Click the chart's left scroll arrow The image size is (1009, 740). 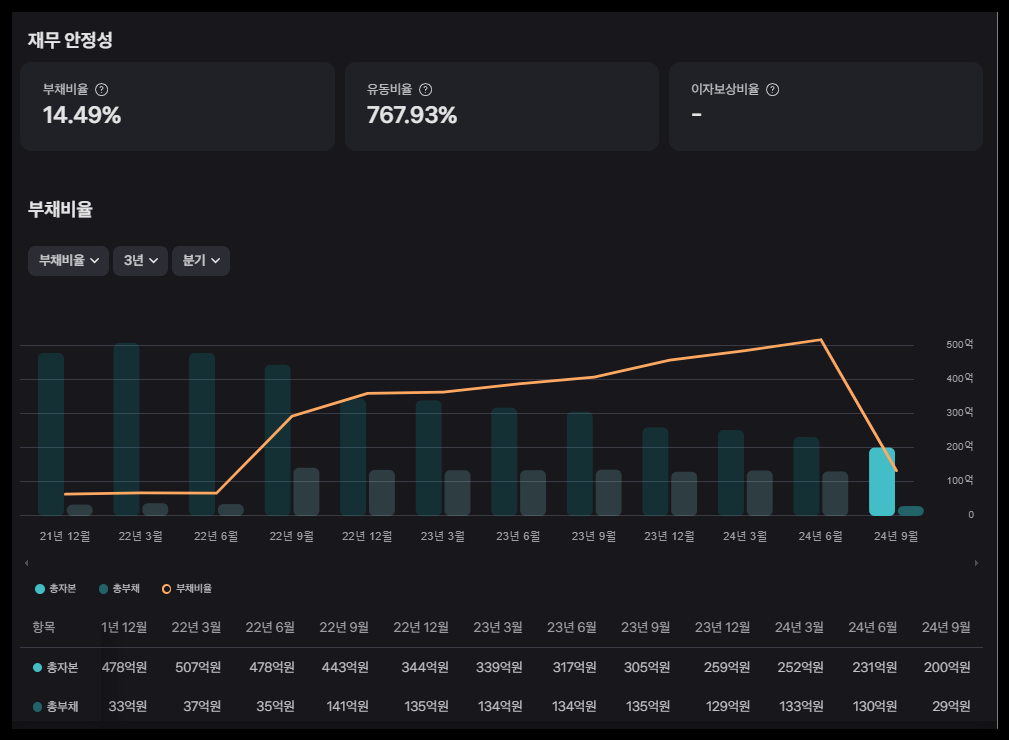26,563
